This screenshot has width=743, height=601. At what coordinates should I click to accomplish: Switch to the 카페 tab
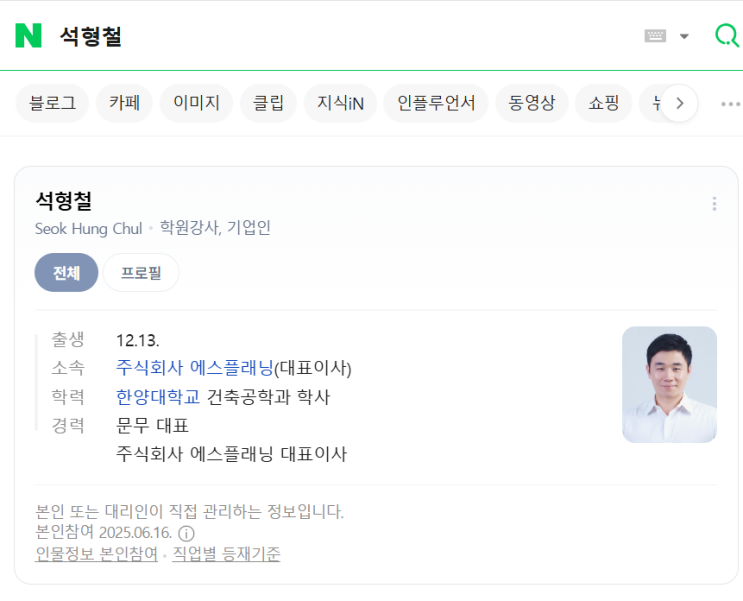tap(124, 103)
